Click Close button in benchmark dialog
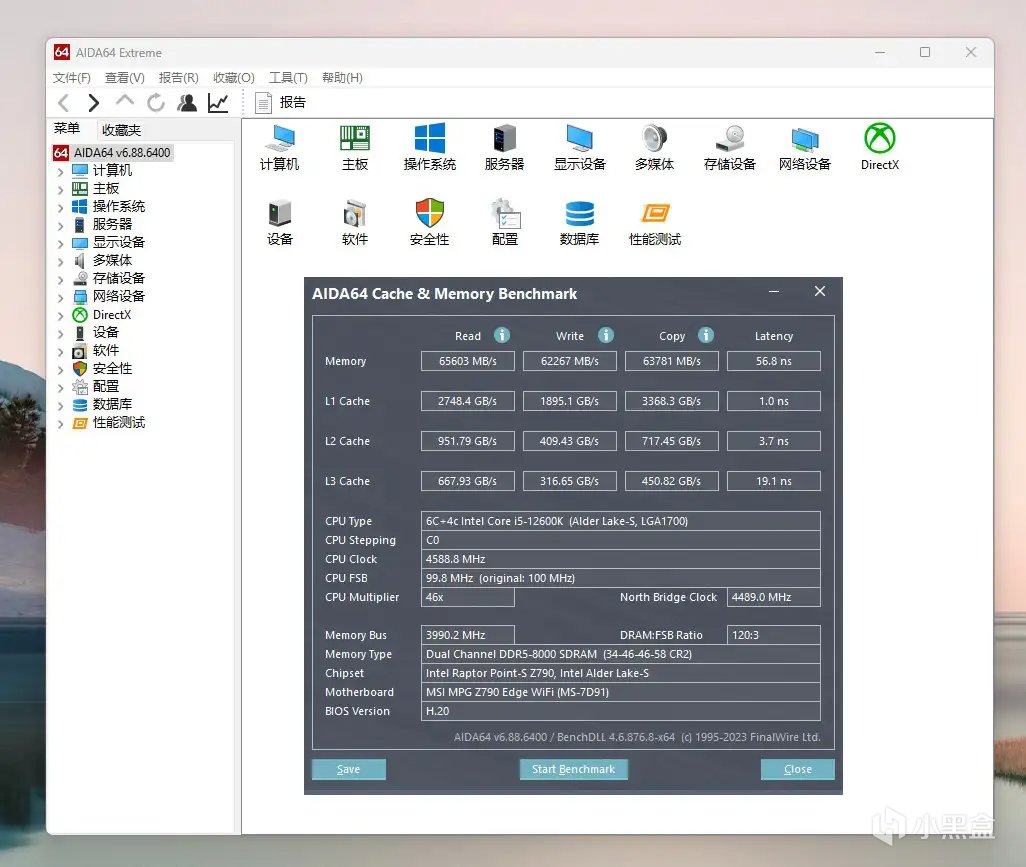Viewport: 1026px width, 867px height. coord(798,769)
